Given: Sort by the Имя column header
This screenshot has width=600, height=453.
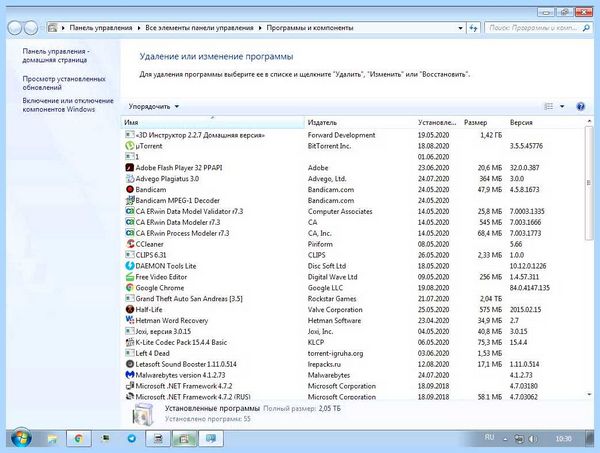Looking at the screenshot, I should 212,122.
